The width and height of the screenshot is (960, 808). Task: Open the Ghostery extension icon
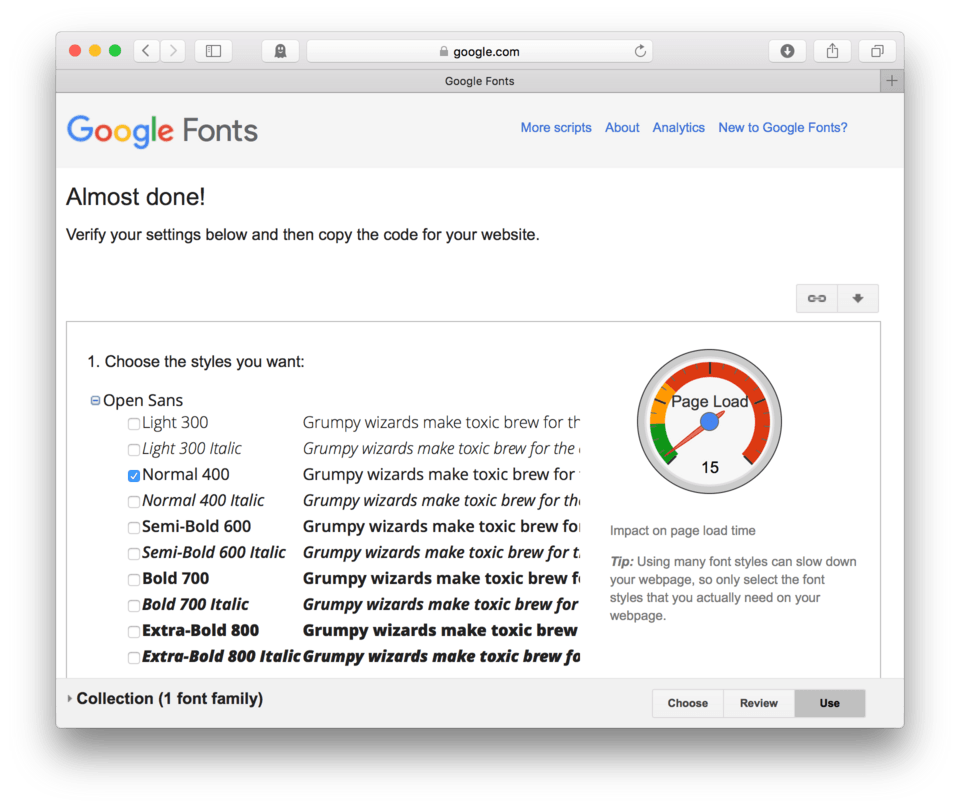(x=280, y=51)
